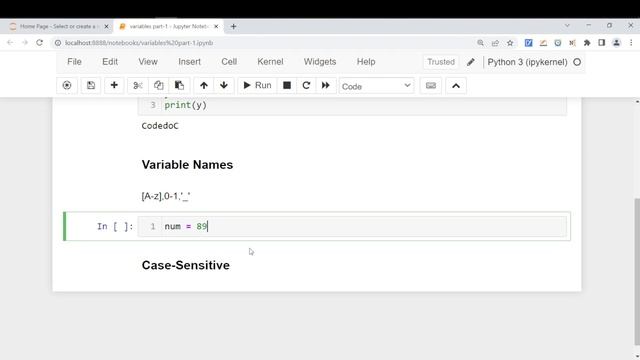Click the leftmost toolbar circle icon

(67, 86)
